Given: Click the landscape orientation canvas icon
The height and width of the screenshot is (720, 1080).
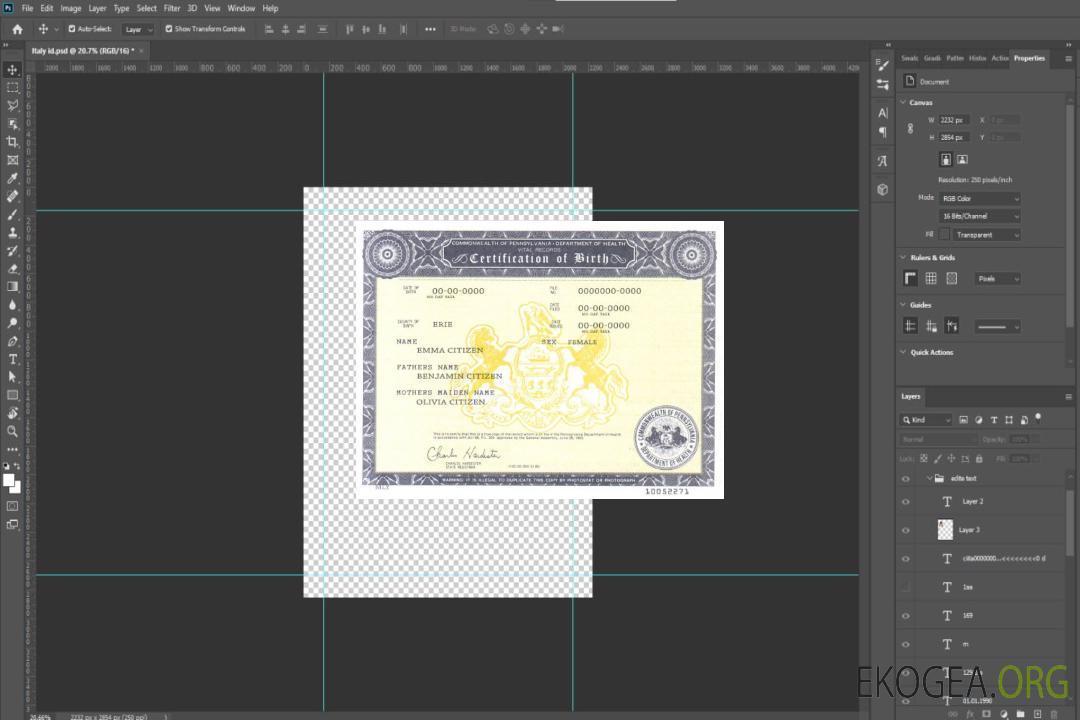Looking at the screenshot, I should (x=962, y=159).
